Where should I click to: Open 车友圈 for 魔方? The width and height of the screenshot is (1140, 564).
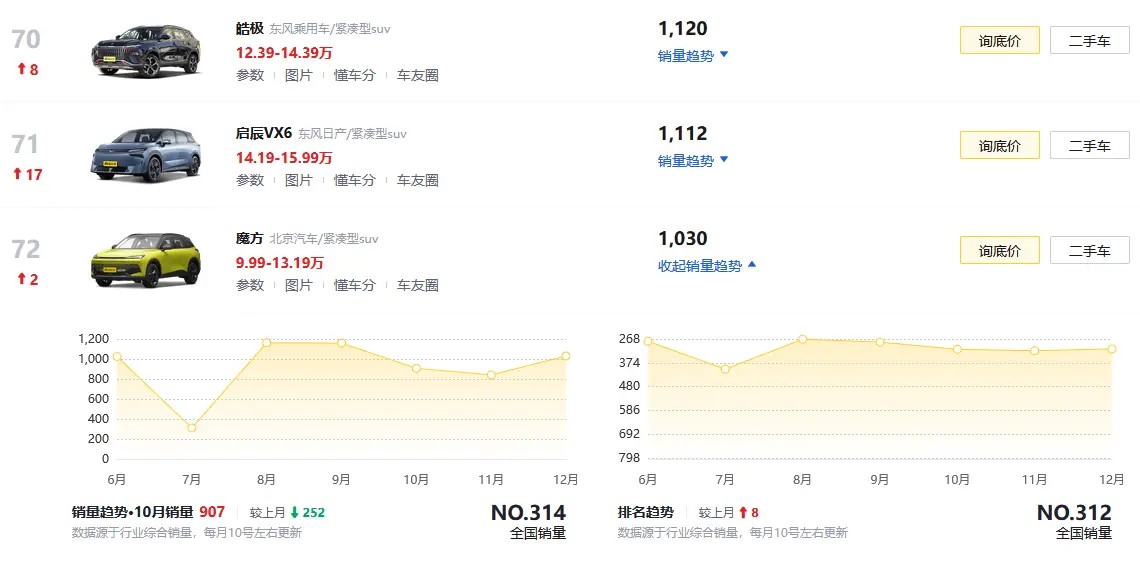417,285
